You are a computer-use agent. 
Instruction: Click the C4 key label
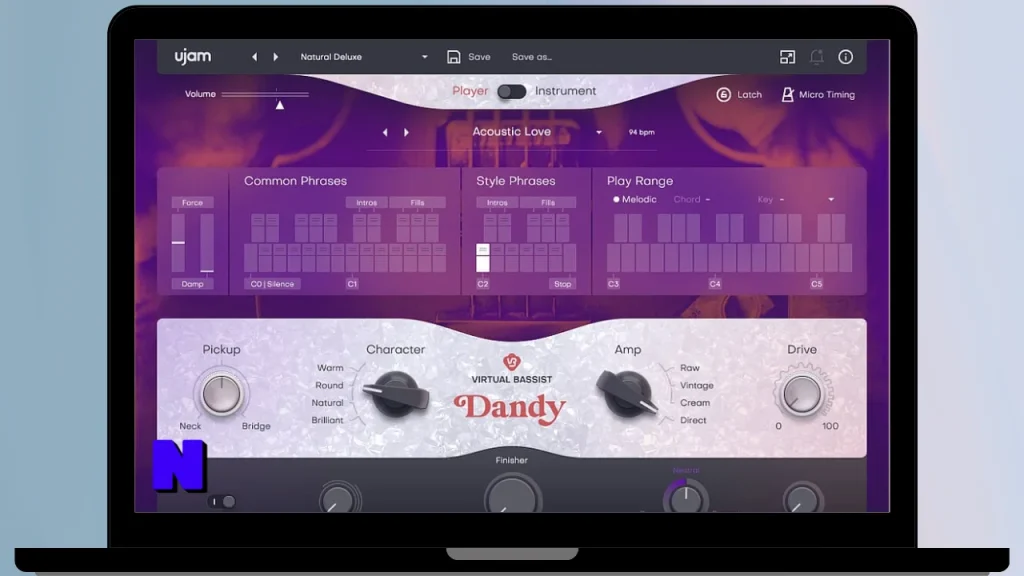point(715,284)
